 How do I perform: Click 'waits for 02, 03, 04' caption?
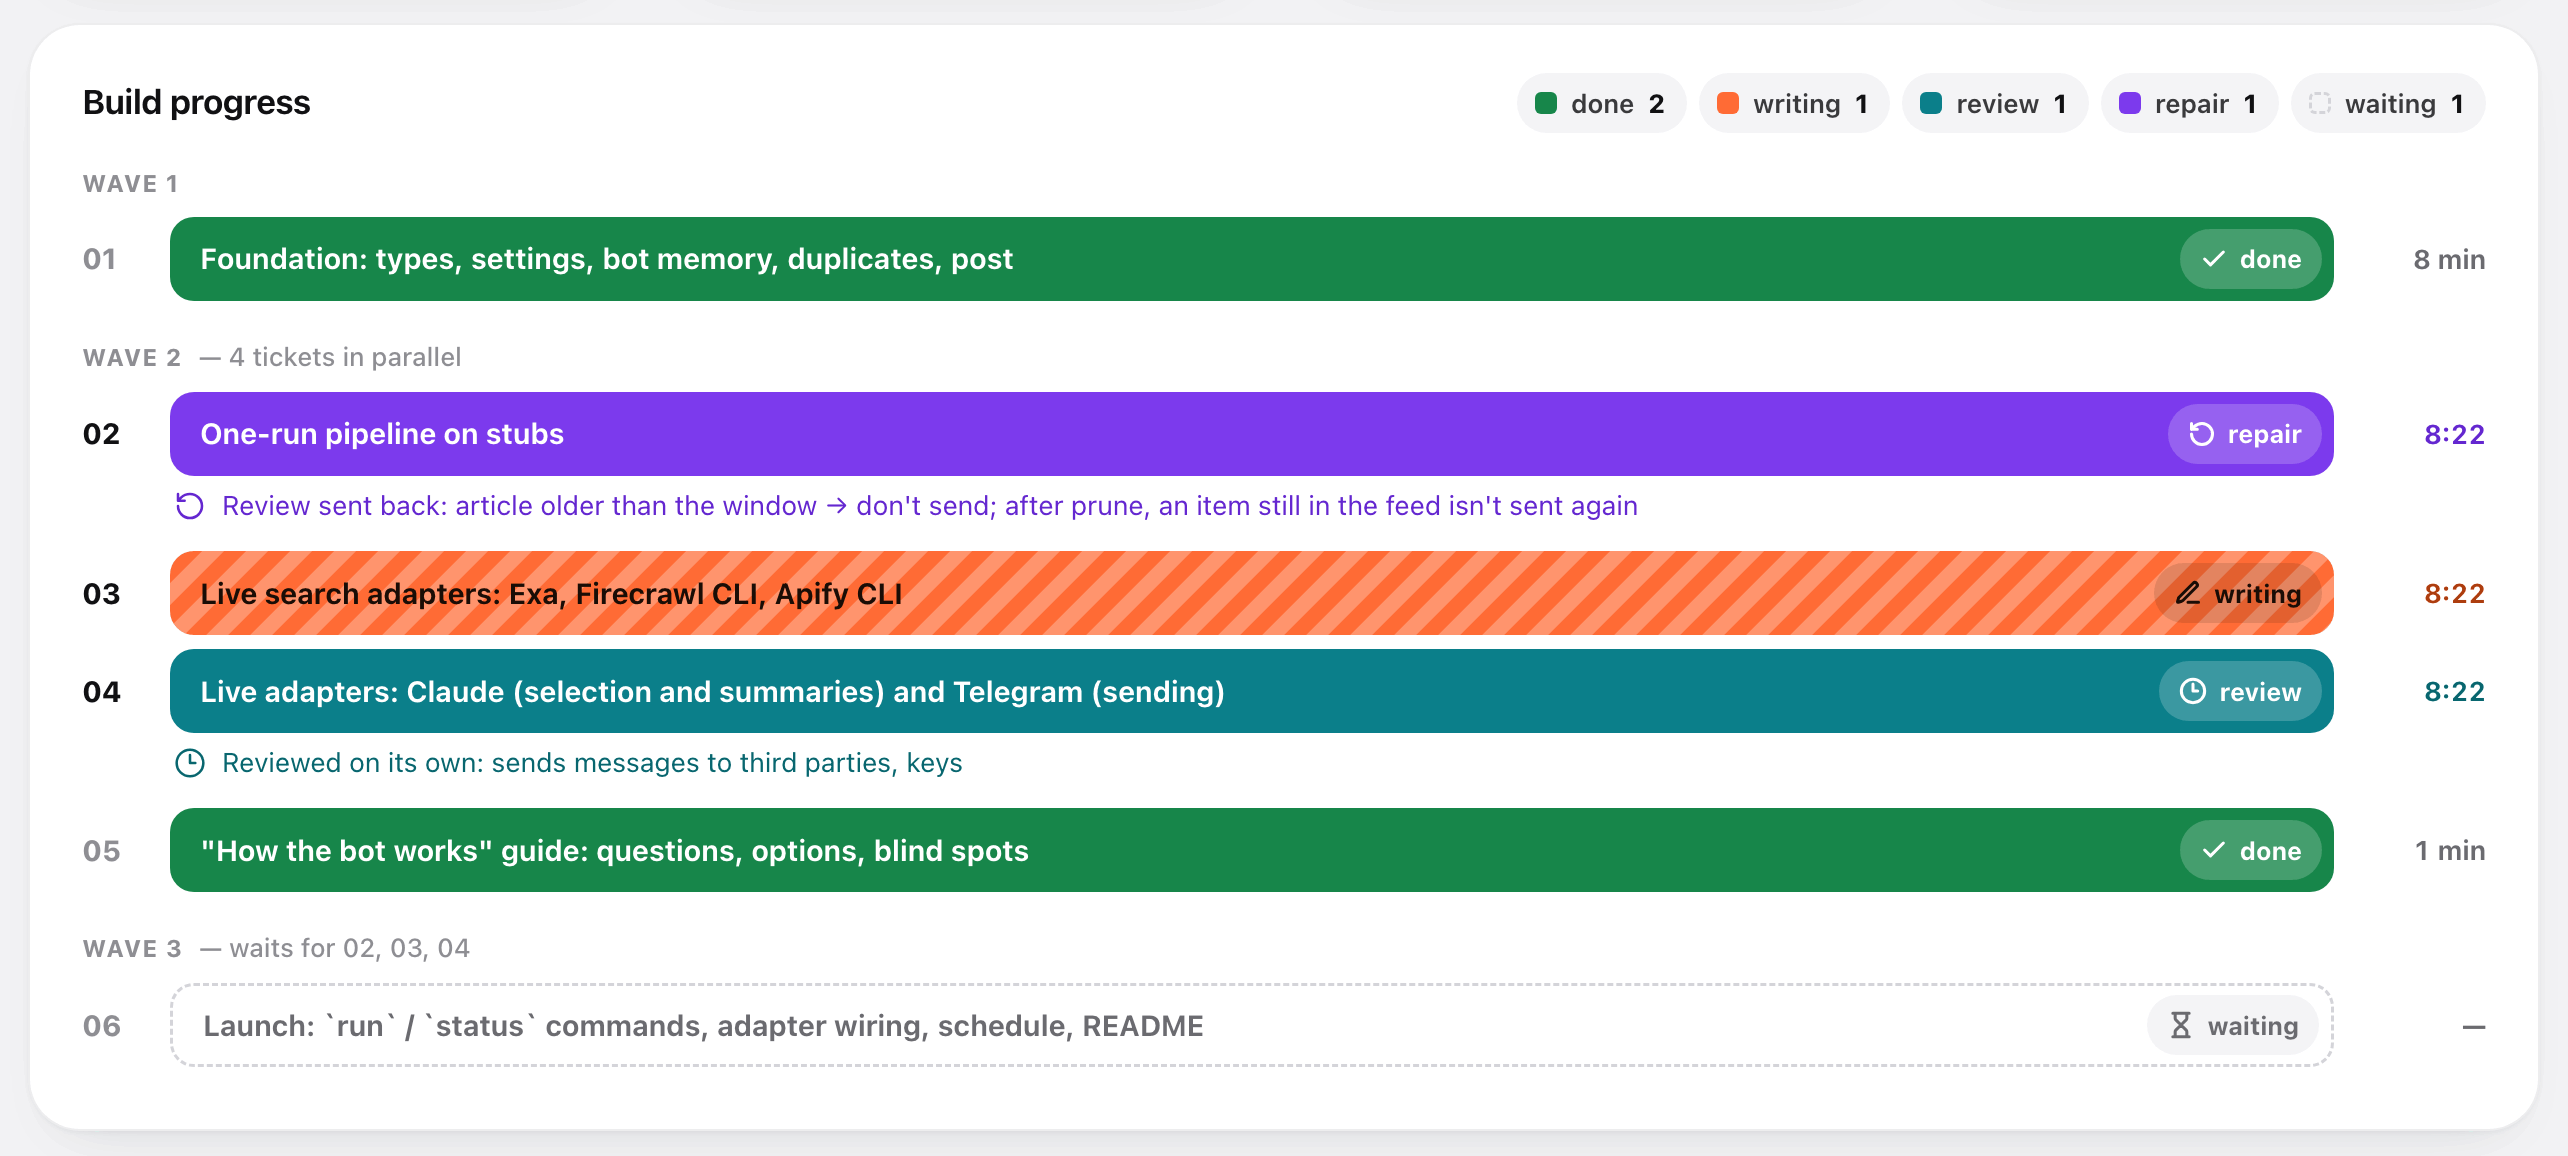pos(350,949)
